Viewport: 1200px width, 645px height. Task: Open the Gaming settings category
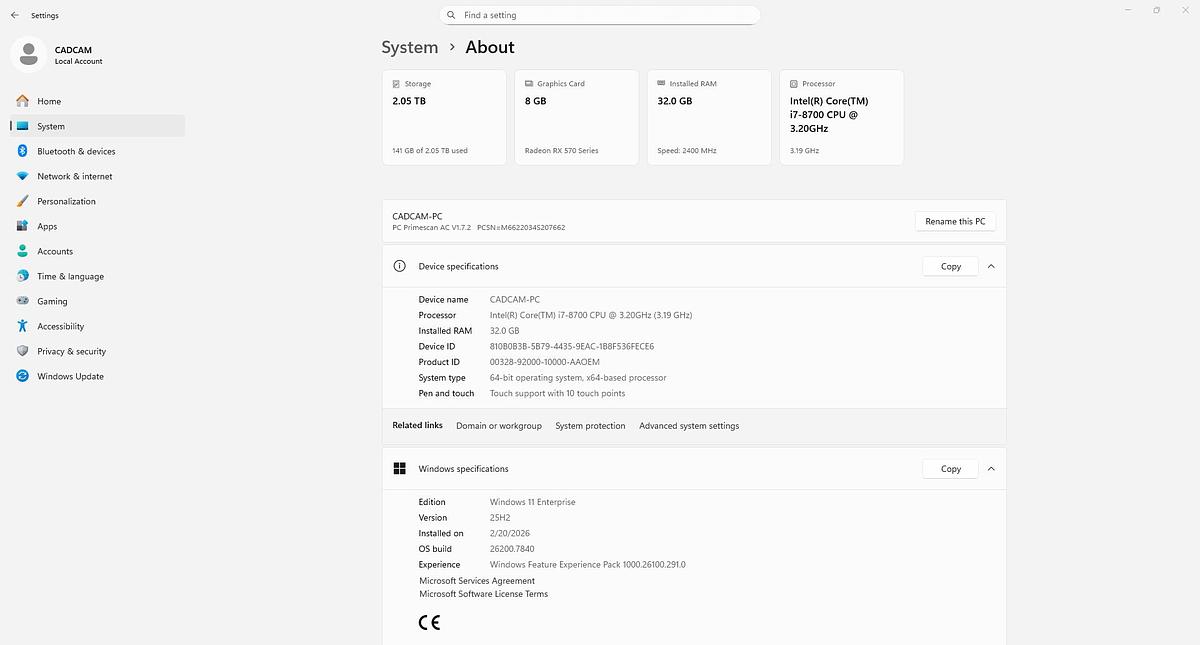[52, 301]
